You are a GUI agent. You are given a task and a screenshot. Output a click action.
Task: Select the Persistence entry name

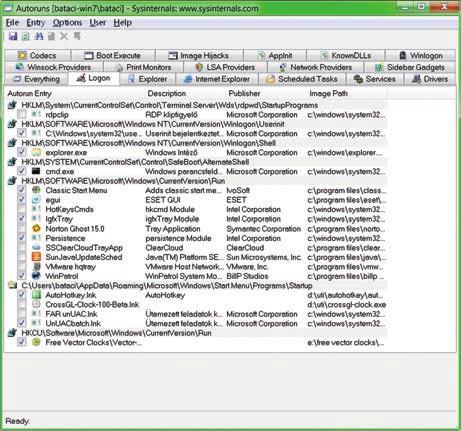point(65,238)
